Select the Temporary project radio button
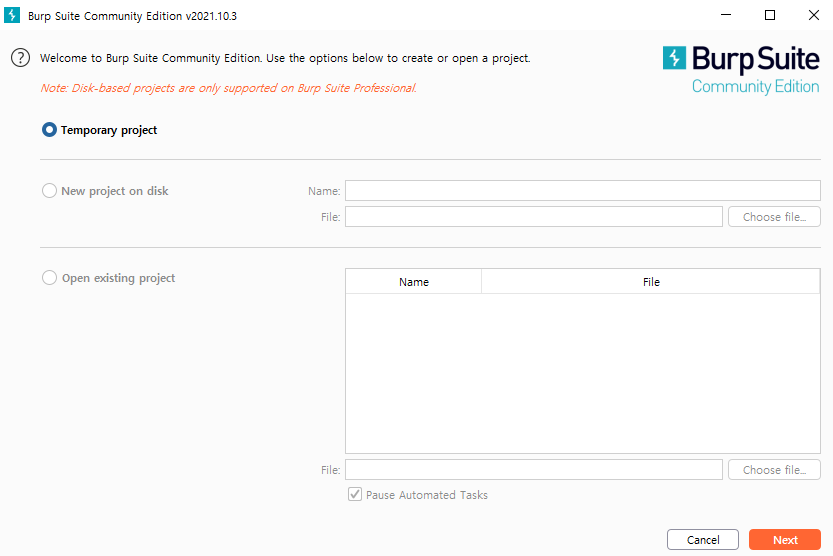Viewport: 833px width, 556px height. click(49, 130)
